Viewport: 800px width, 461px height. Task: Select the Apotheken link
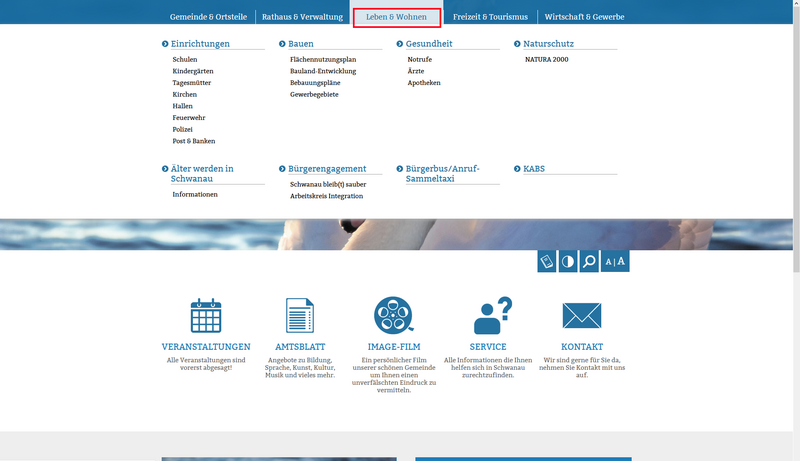pyautogui.click(x=424, y=83)
